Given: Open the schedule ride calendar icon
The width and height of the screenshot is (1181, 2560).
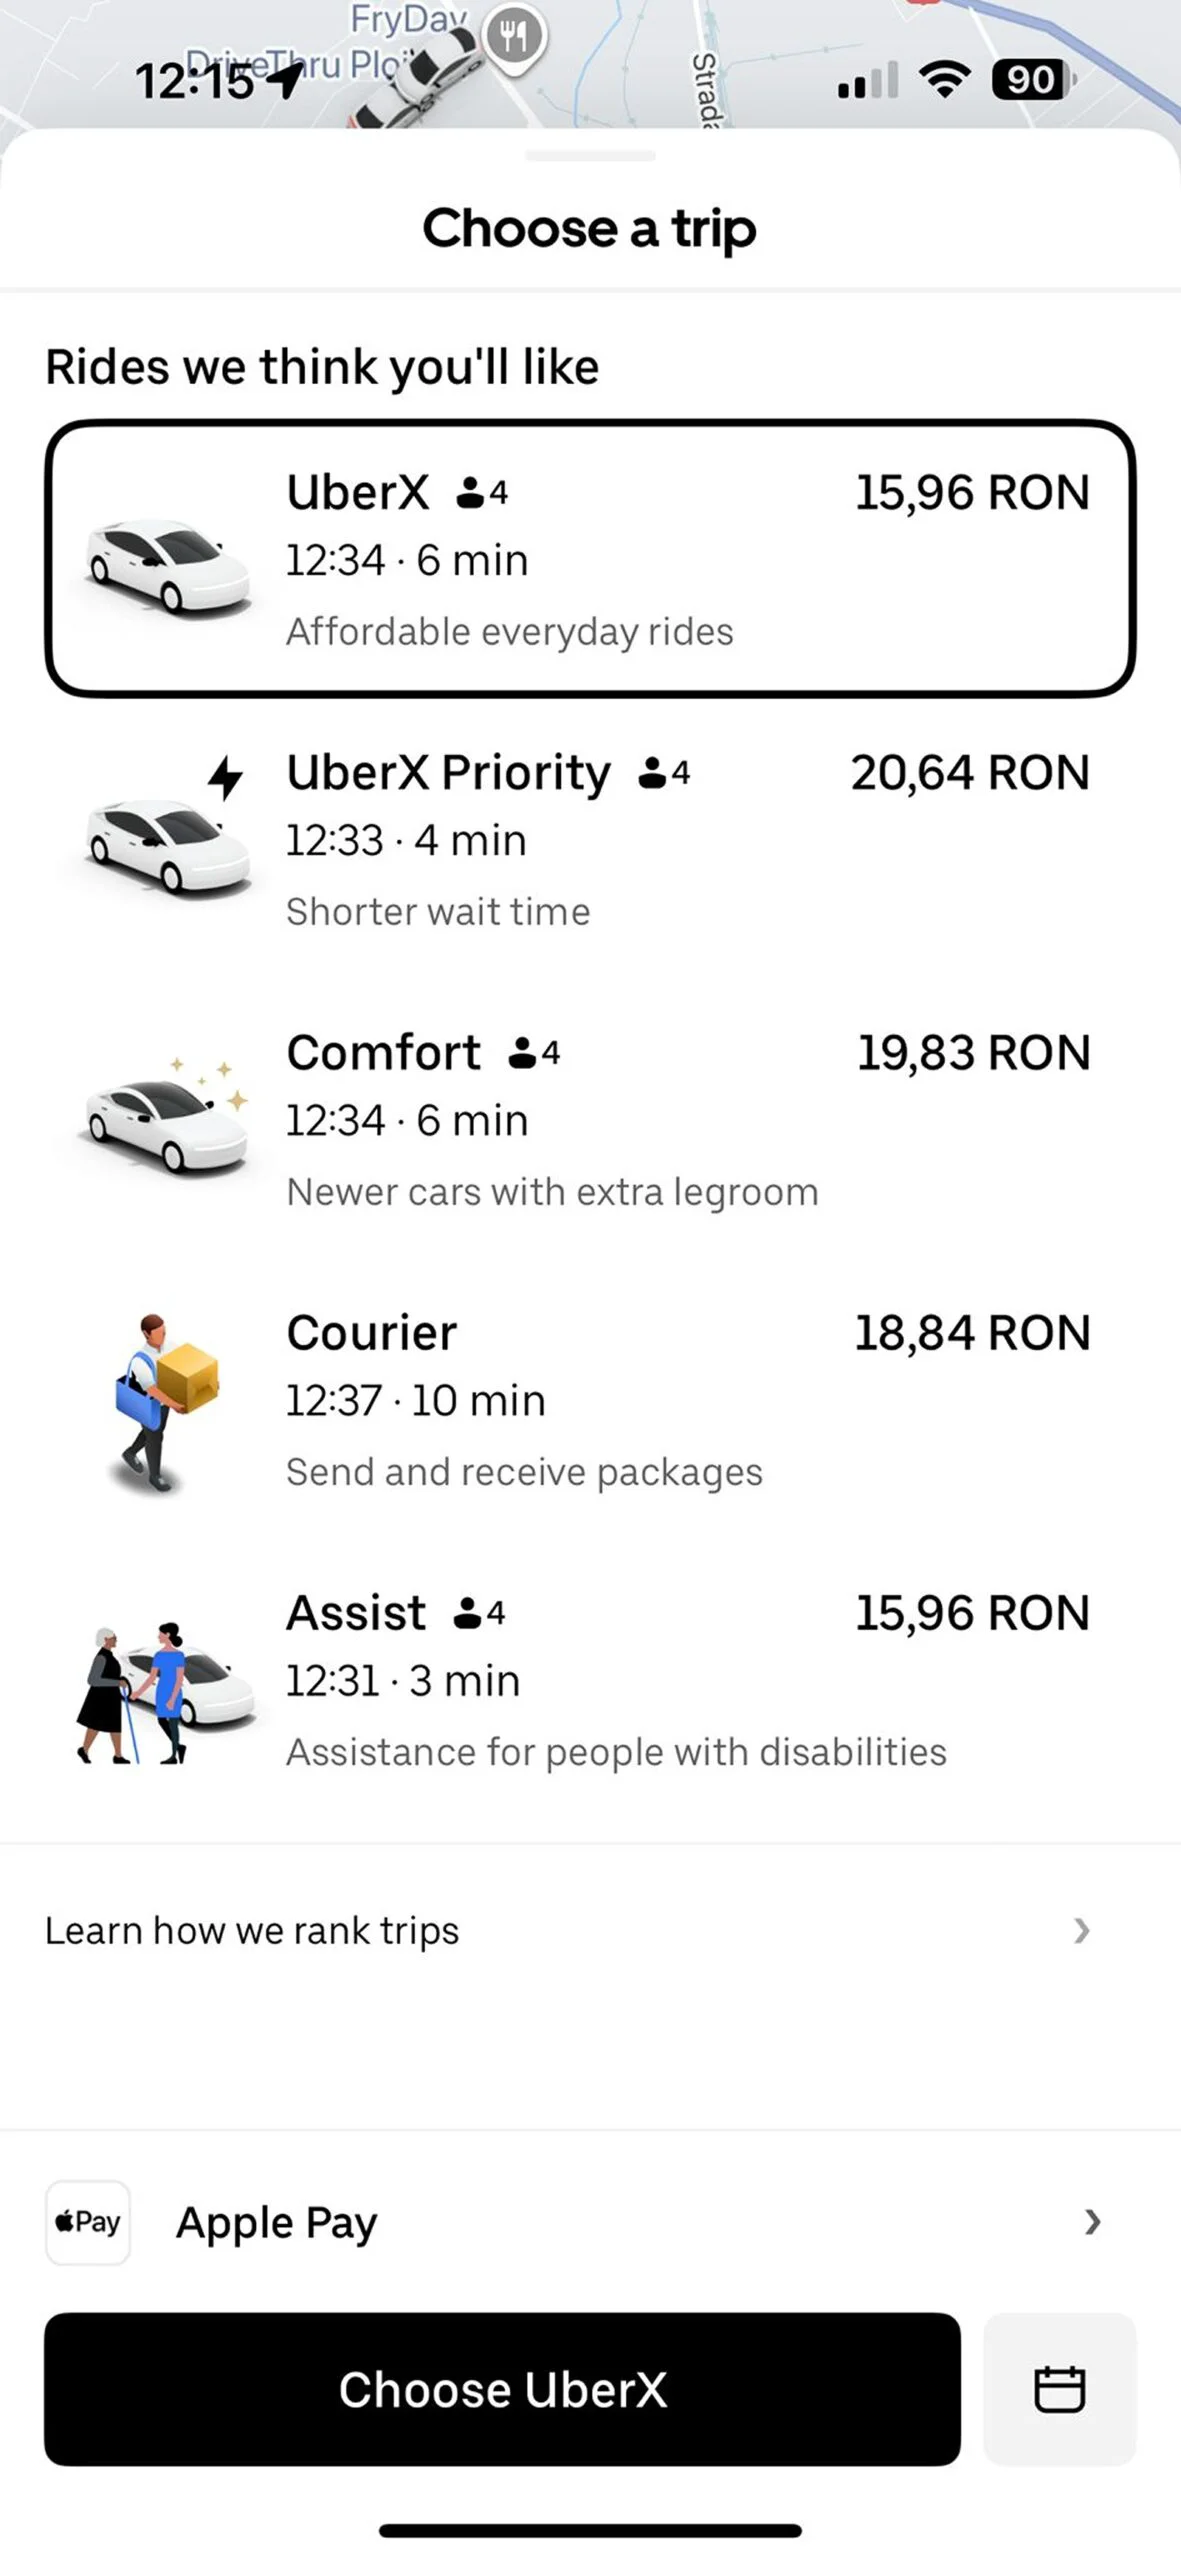Looking at the screenshot, I should point(1059,2389).
